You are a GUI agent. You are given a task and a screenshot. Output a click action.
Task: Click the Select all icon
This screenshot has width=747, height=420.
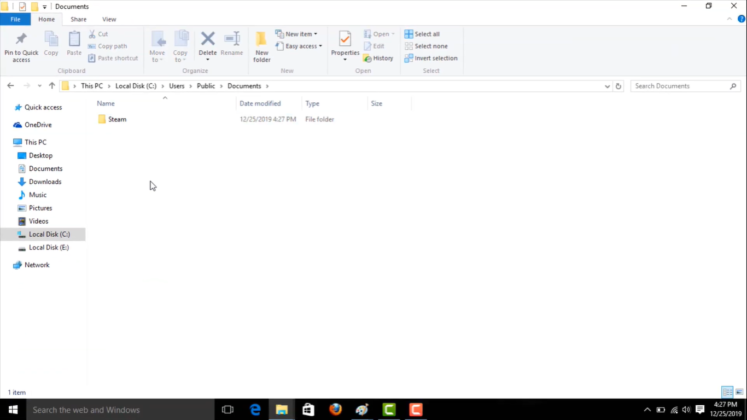click(x=422, y=34)
